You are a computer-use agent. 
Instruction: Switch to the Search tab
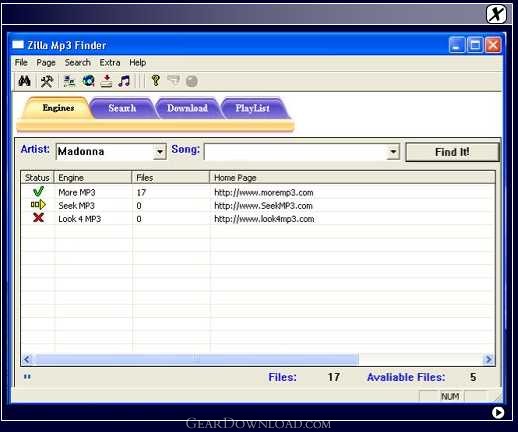tap(122, 108)
